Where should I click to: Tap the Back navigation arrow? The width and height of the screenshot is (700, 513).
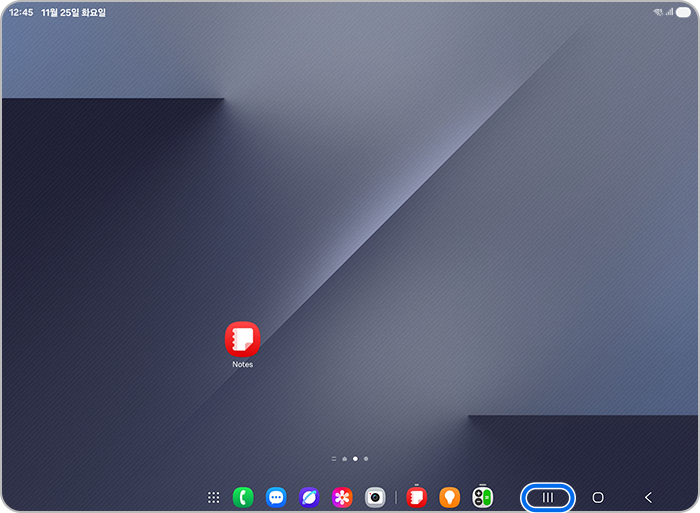tap(648, 497)
